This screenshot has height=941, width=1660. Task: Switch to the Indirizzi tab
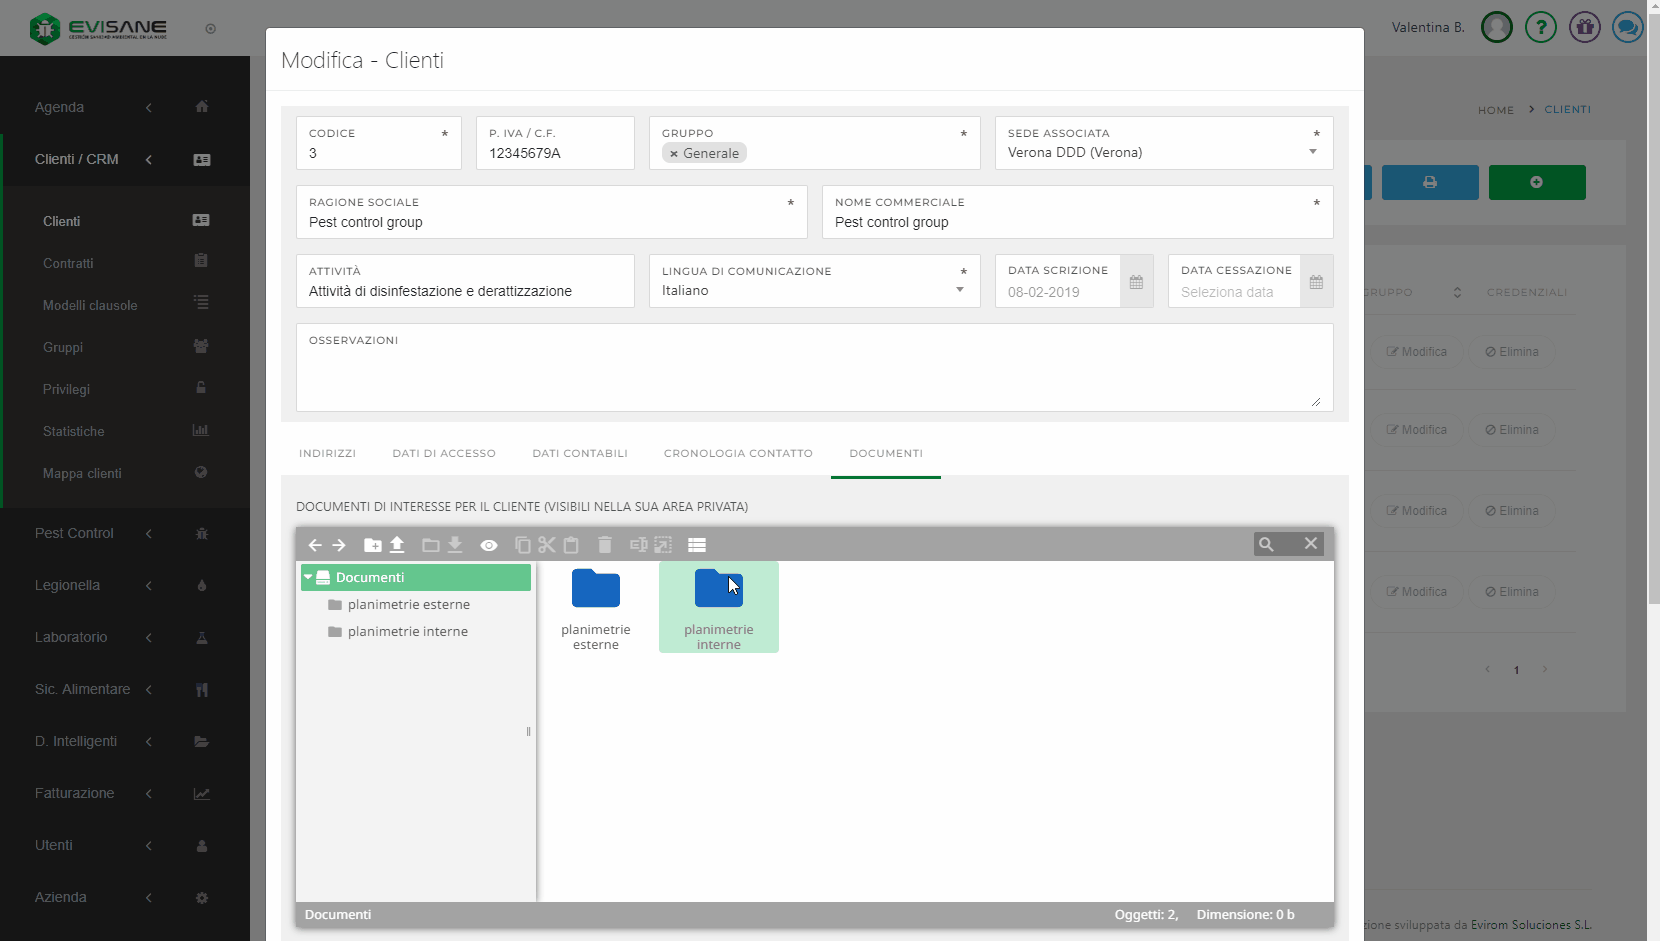tap(327, 453)
